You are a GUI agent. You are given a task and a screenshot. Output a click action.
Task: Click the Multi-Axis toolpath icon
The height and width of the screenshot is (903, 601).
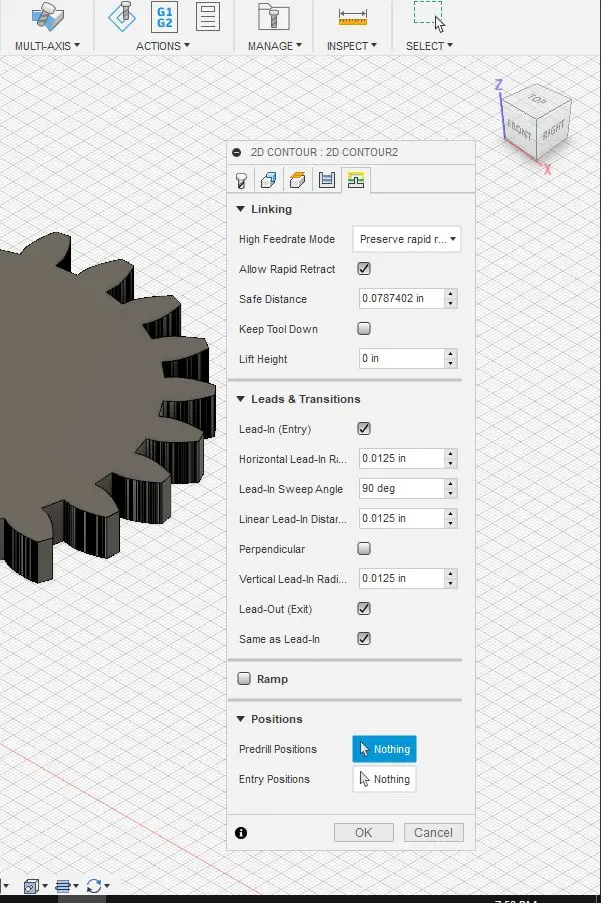coord(47,17)
